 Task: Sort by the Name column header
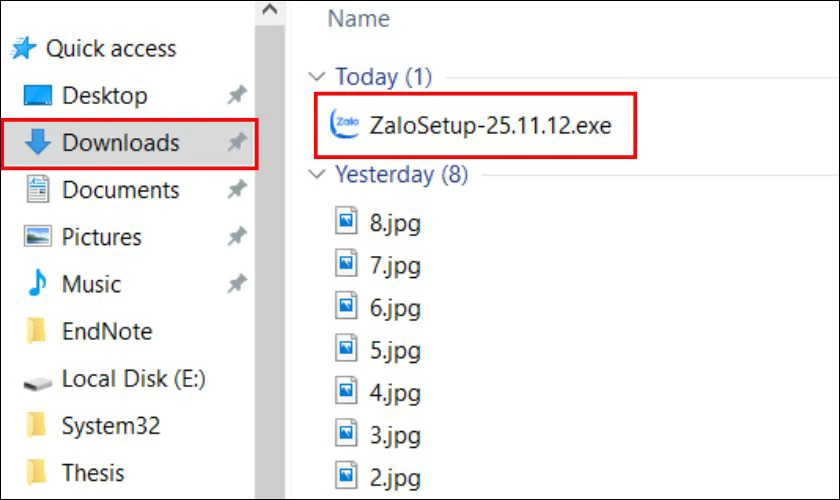pyautogui.click(x=359, y=18)
